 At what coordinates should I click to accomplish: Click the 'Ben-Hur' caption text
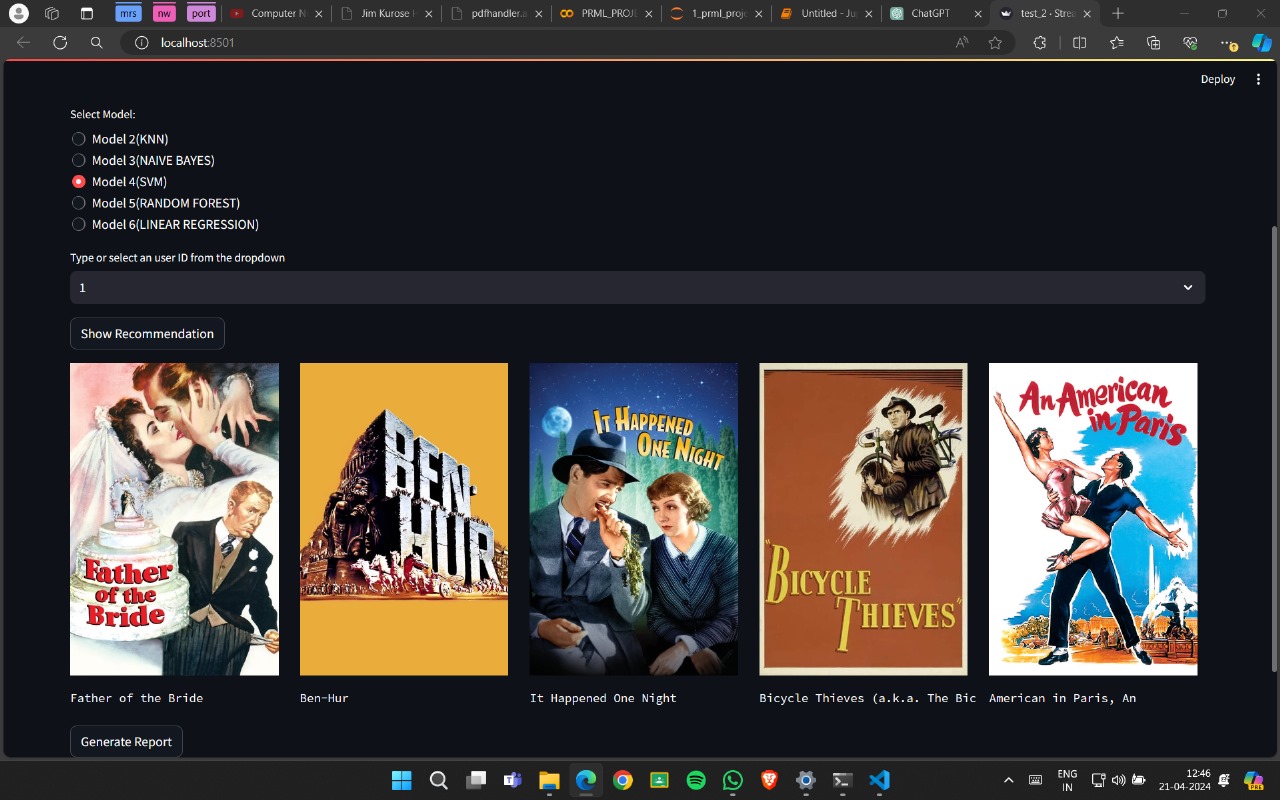click(324, 698)
